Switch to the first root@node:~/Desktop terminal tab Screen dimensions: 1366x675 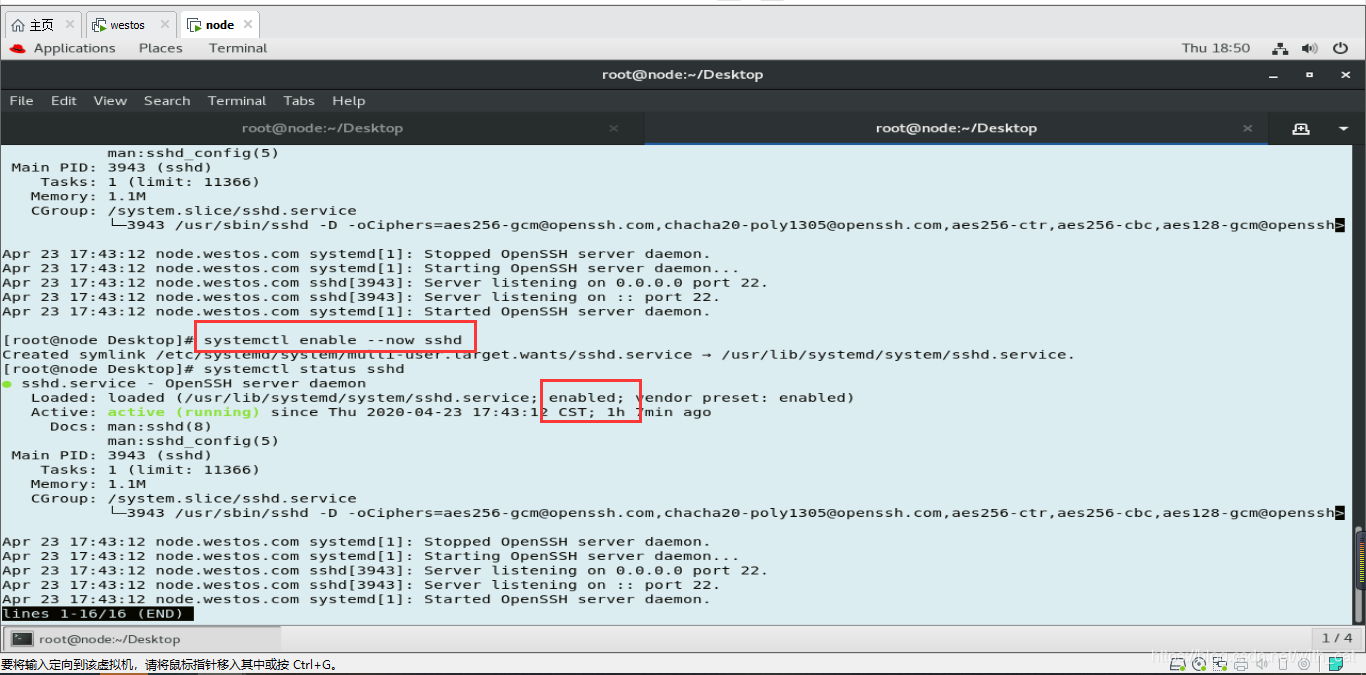pyautogui.click(x=322, y=128)
